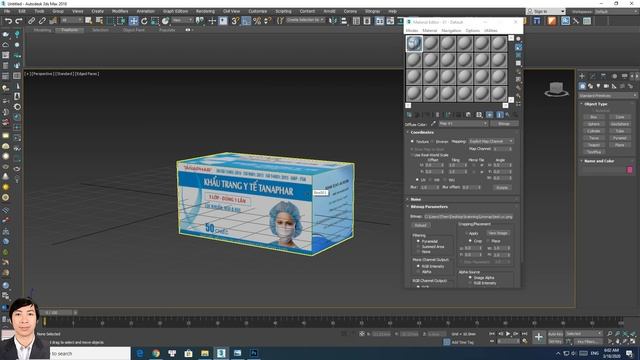The height and width of the screenshot is (360, 640).
Task: Select Summed Area filtering radio button
Action: click(x=418, y=247)
